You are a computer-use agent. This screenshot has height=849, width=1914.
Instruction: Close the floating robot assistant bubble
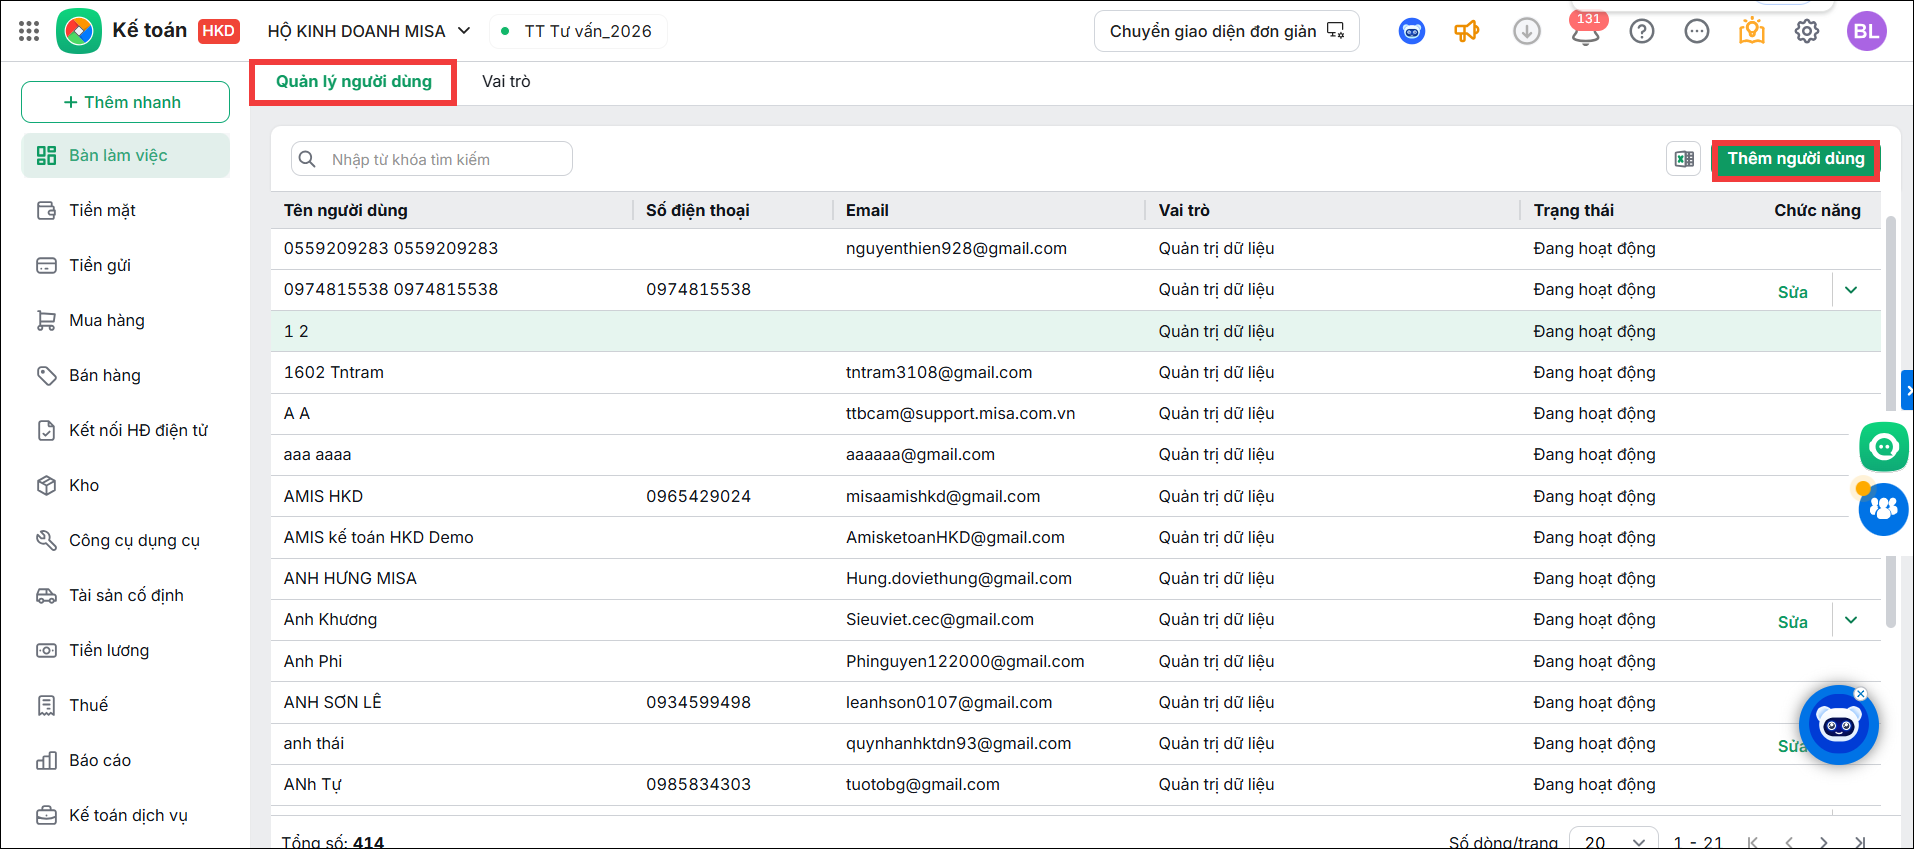click(x=1860, y=694)
